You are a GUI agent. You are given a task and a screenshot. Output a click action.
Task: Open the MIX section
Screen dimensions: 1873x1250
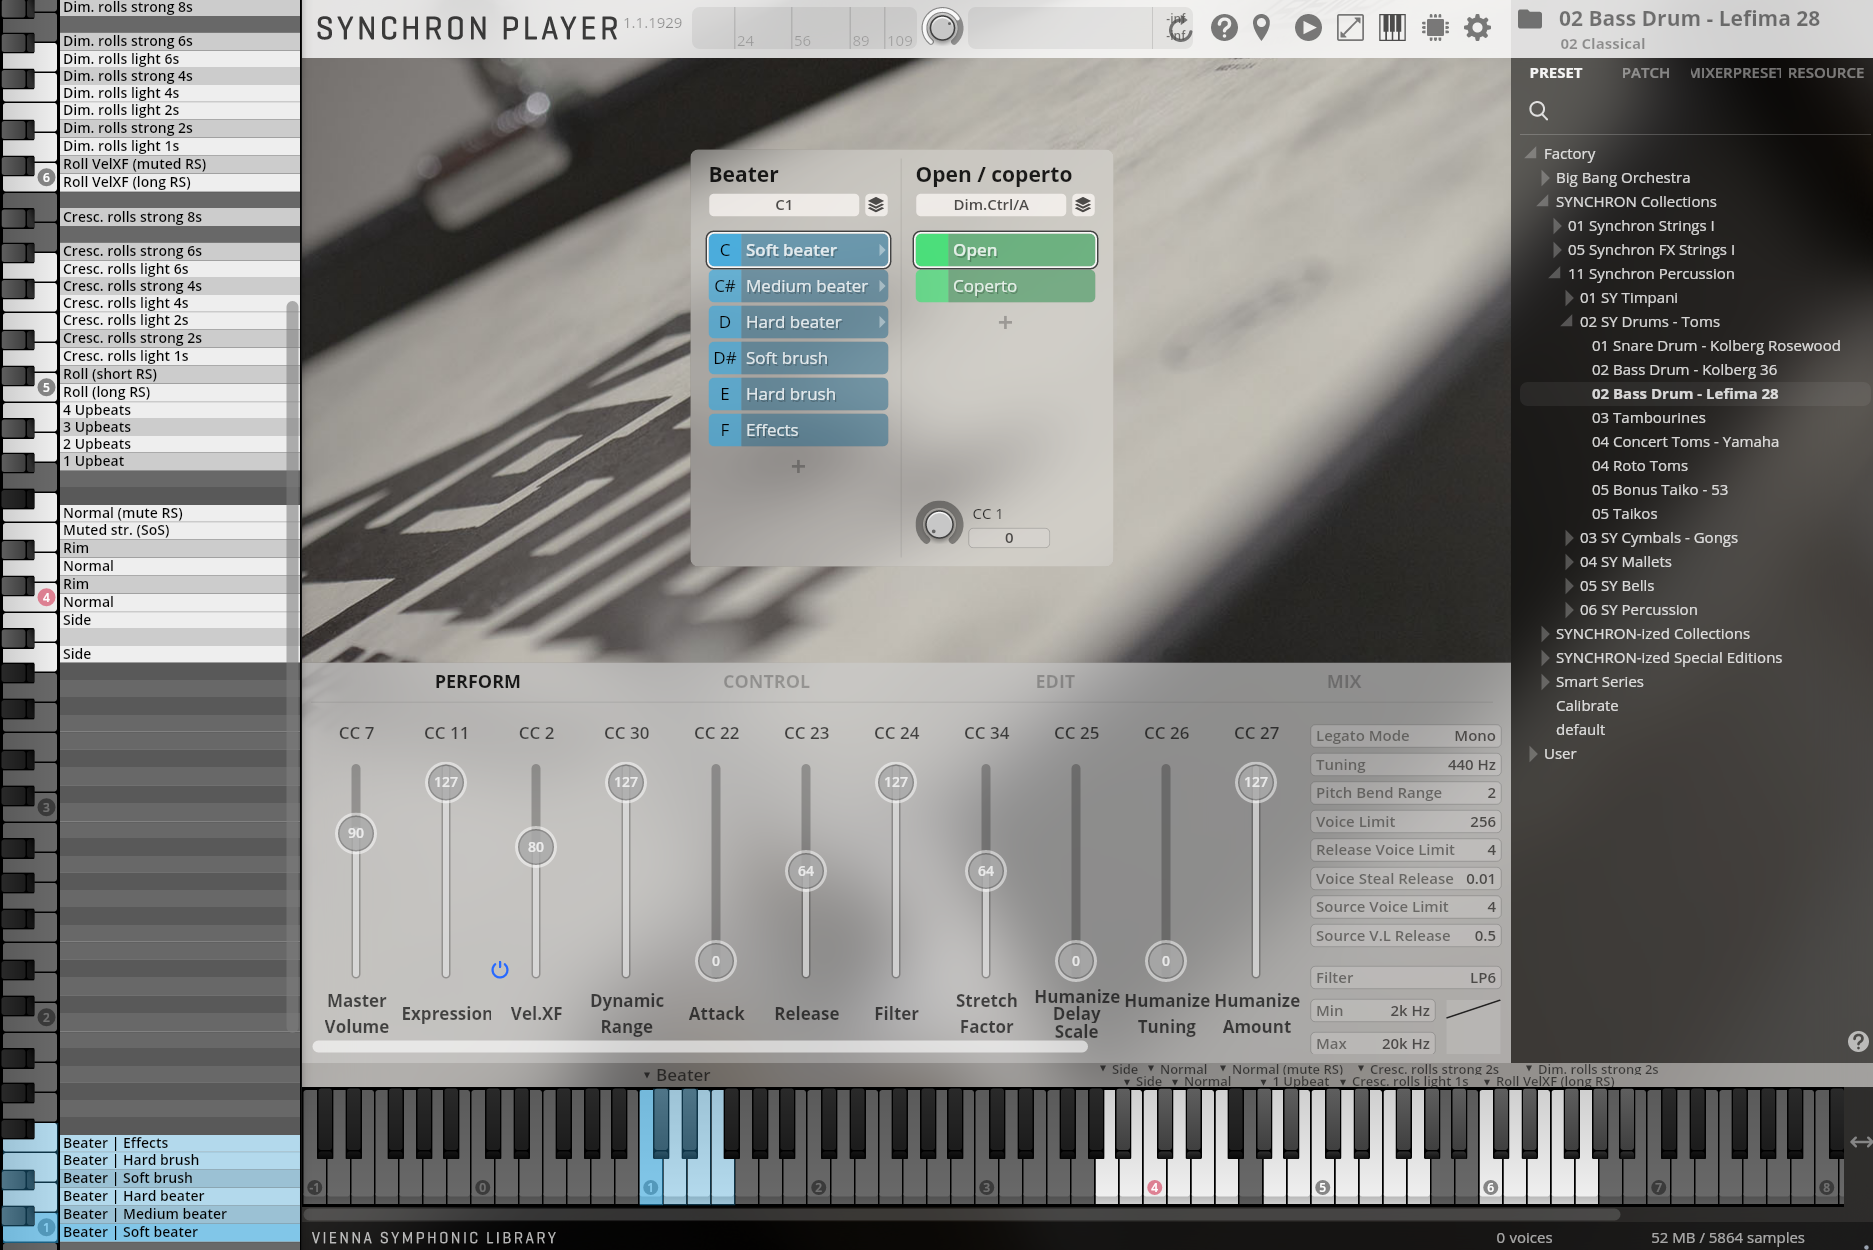1344,681
